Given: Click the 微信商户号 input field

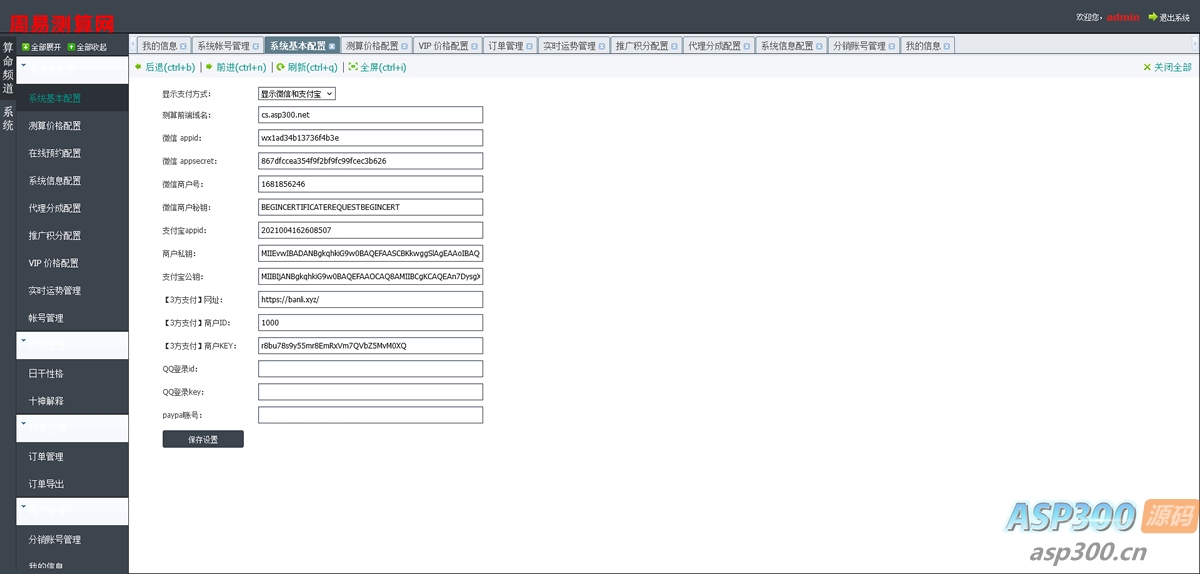Looking at the screenshot, I should point(370,184).
